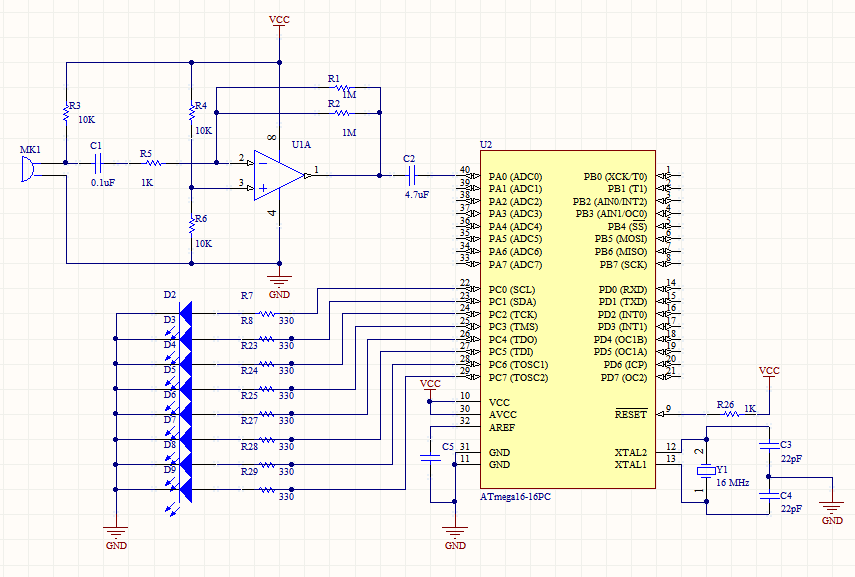
Task: Click the XTAL2 pin label
Action: coord(630,452)
